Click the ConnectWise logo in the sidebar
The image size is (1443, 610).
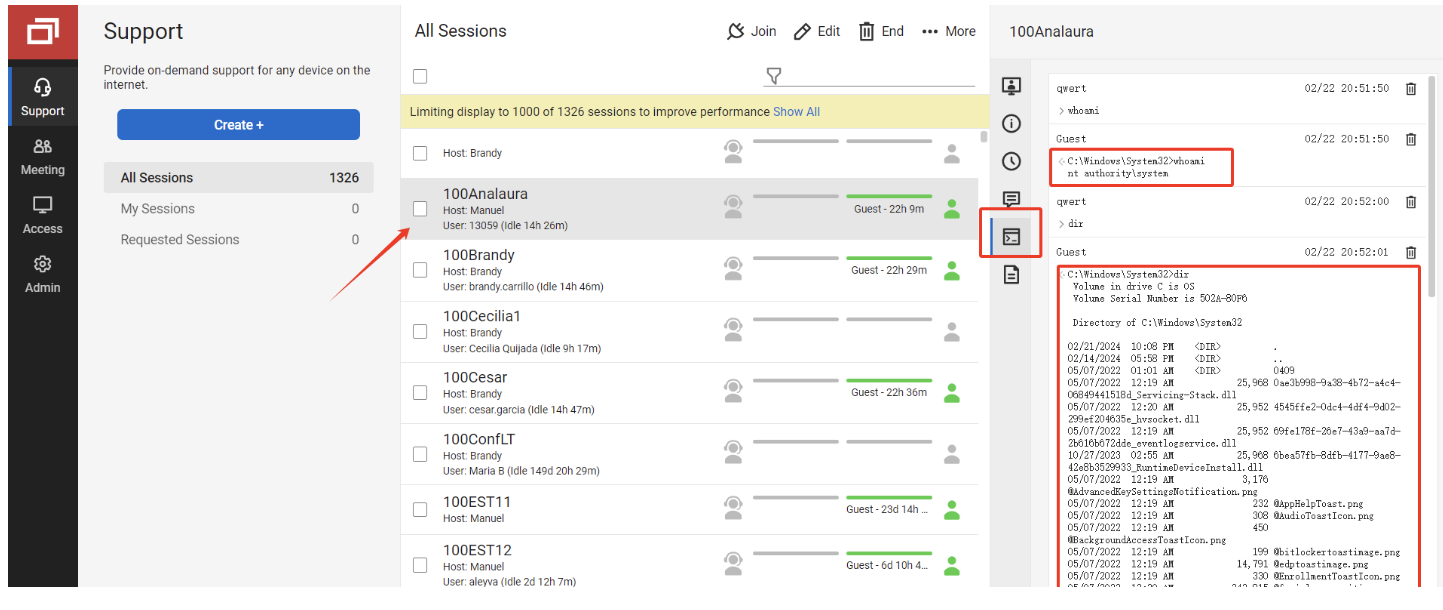pos(43,33)
